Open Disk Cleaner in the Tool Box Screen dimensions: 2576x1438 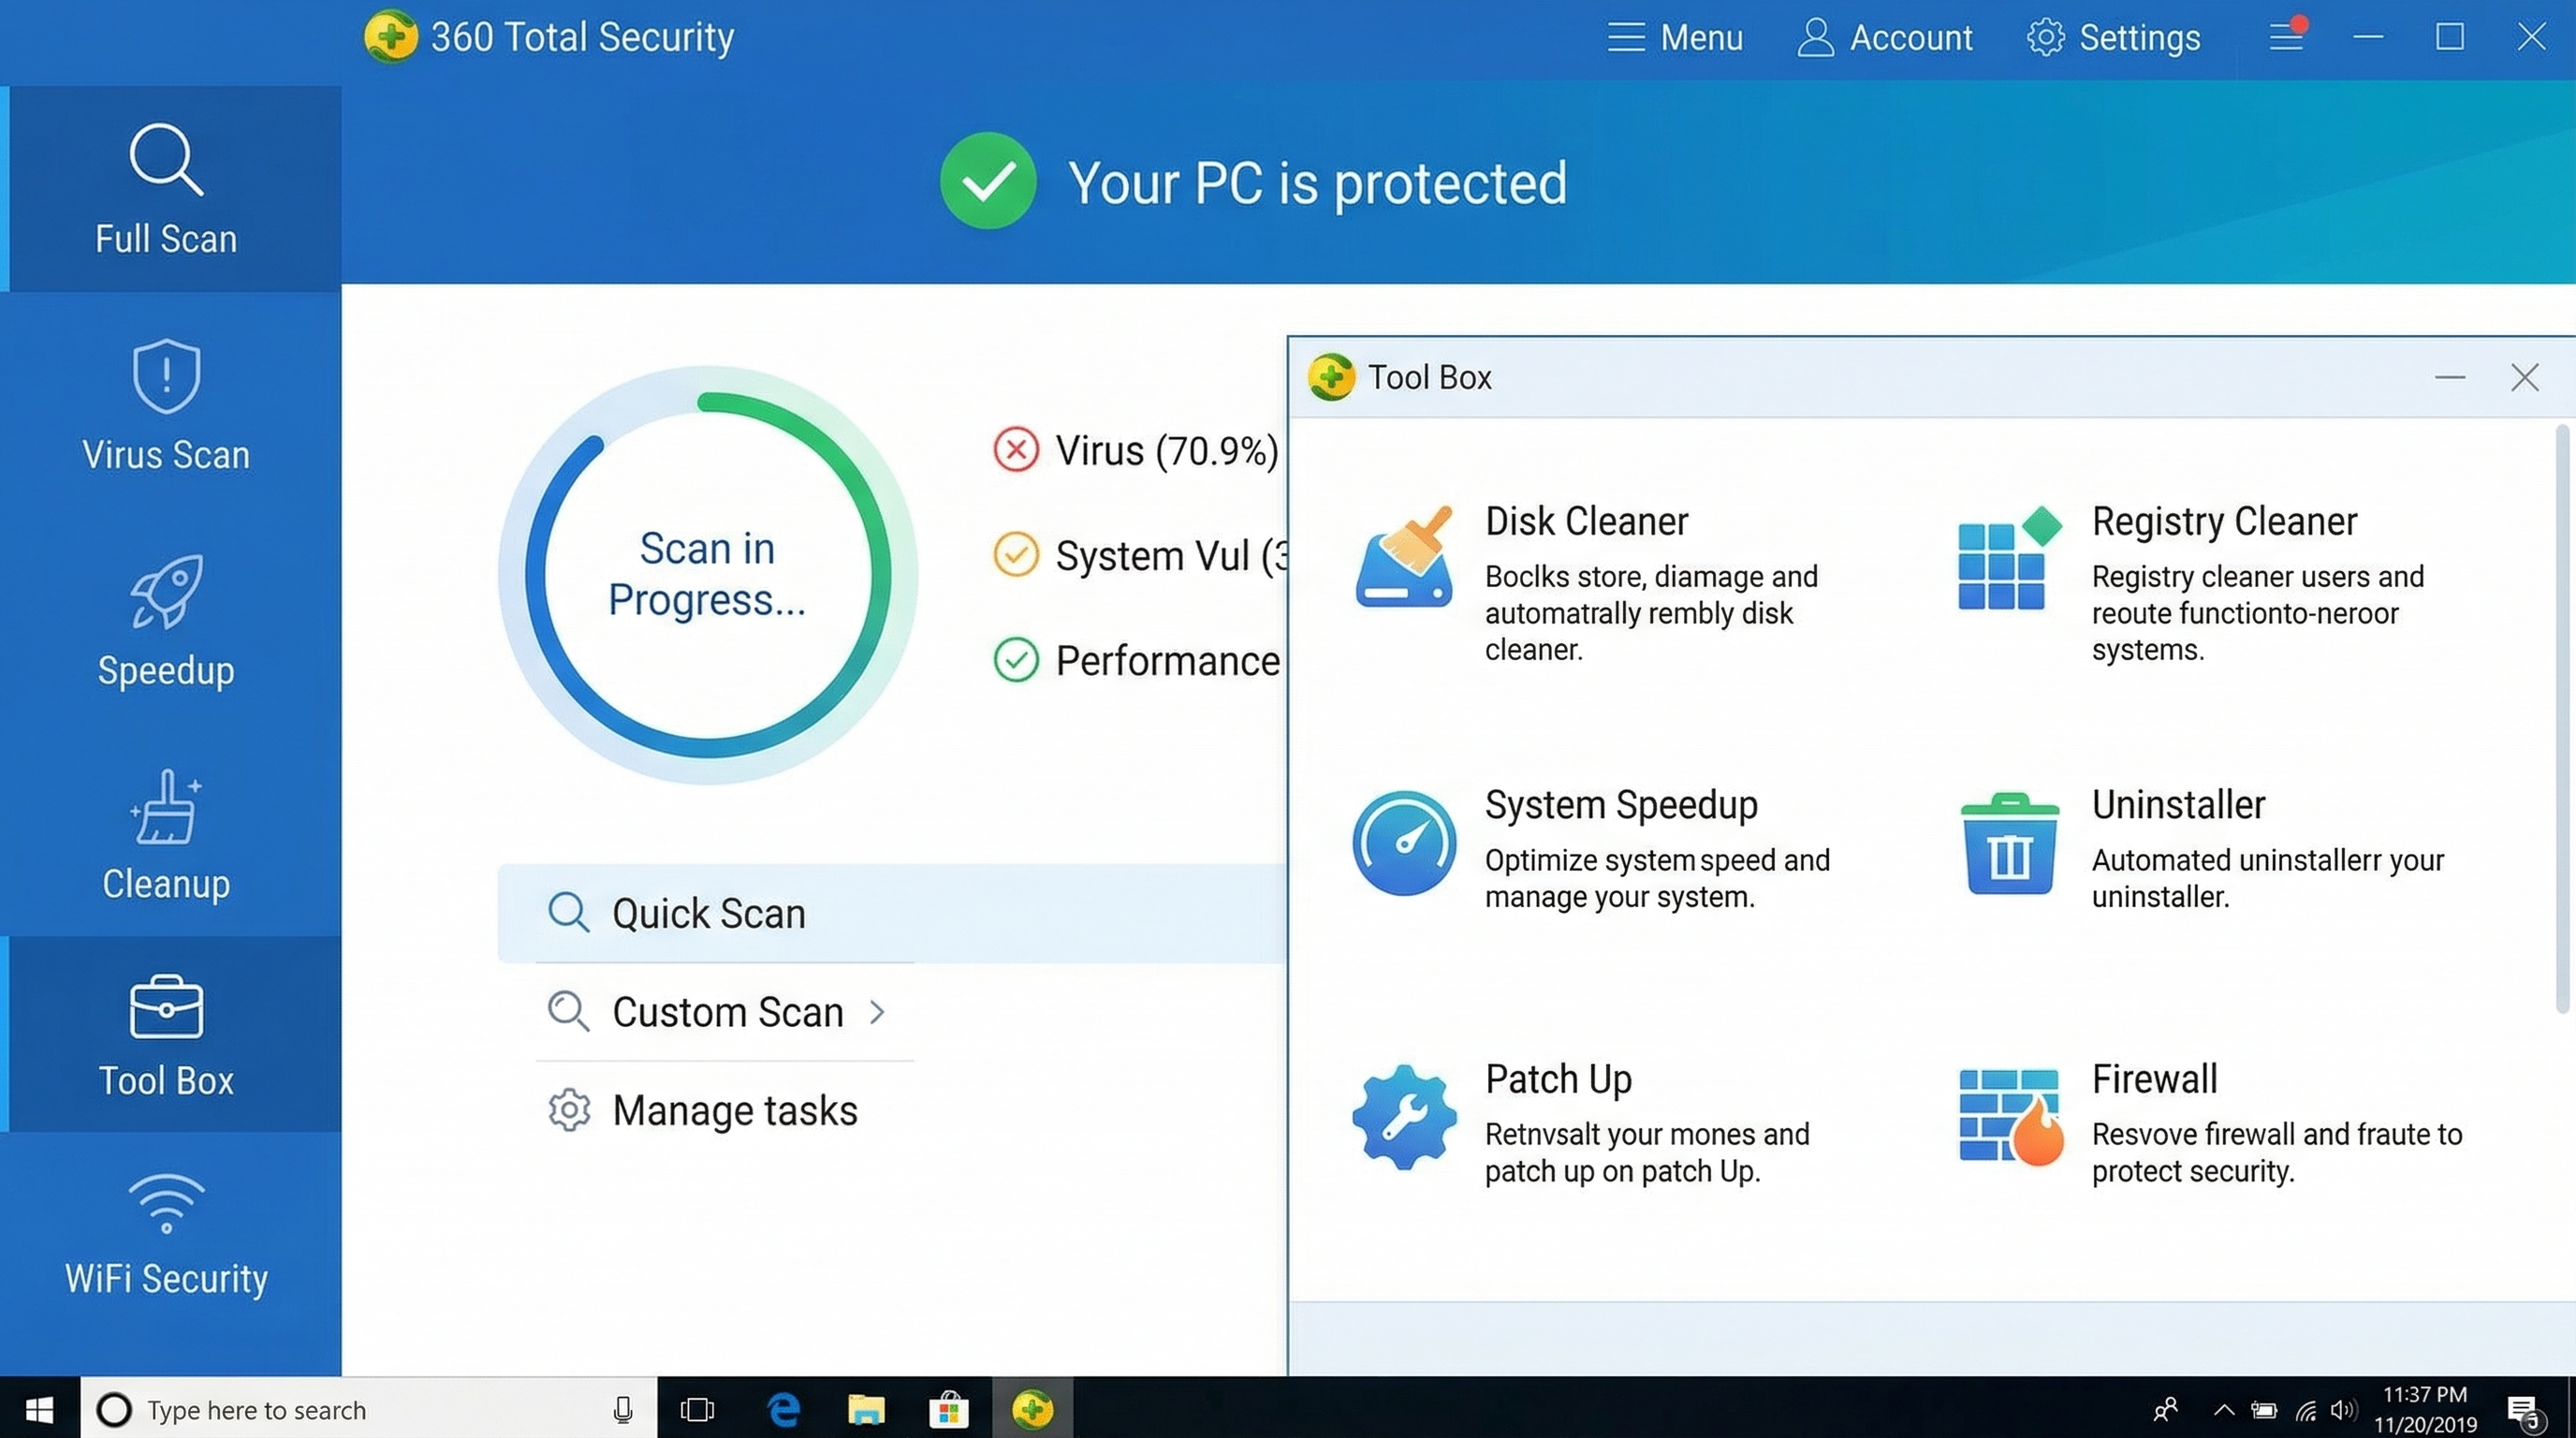tap(1586, 521)
